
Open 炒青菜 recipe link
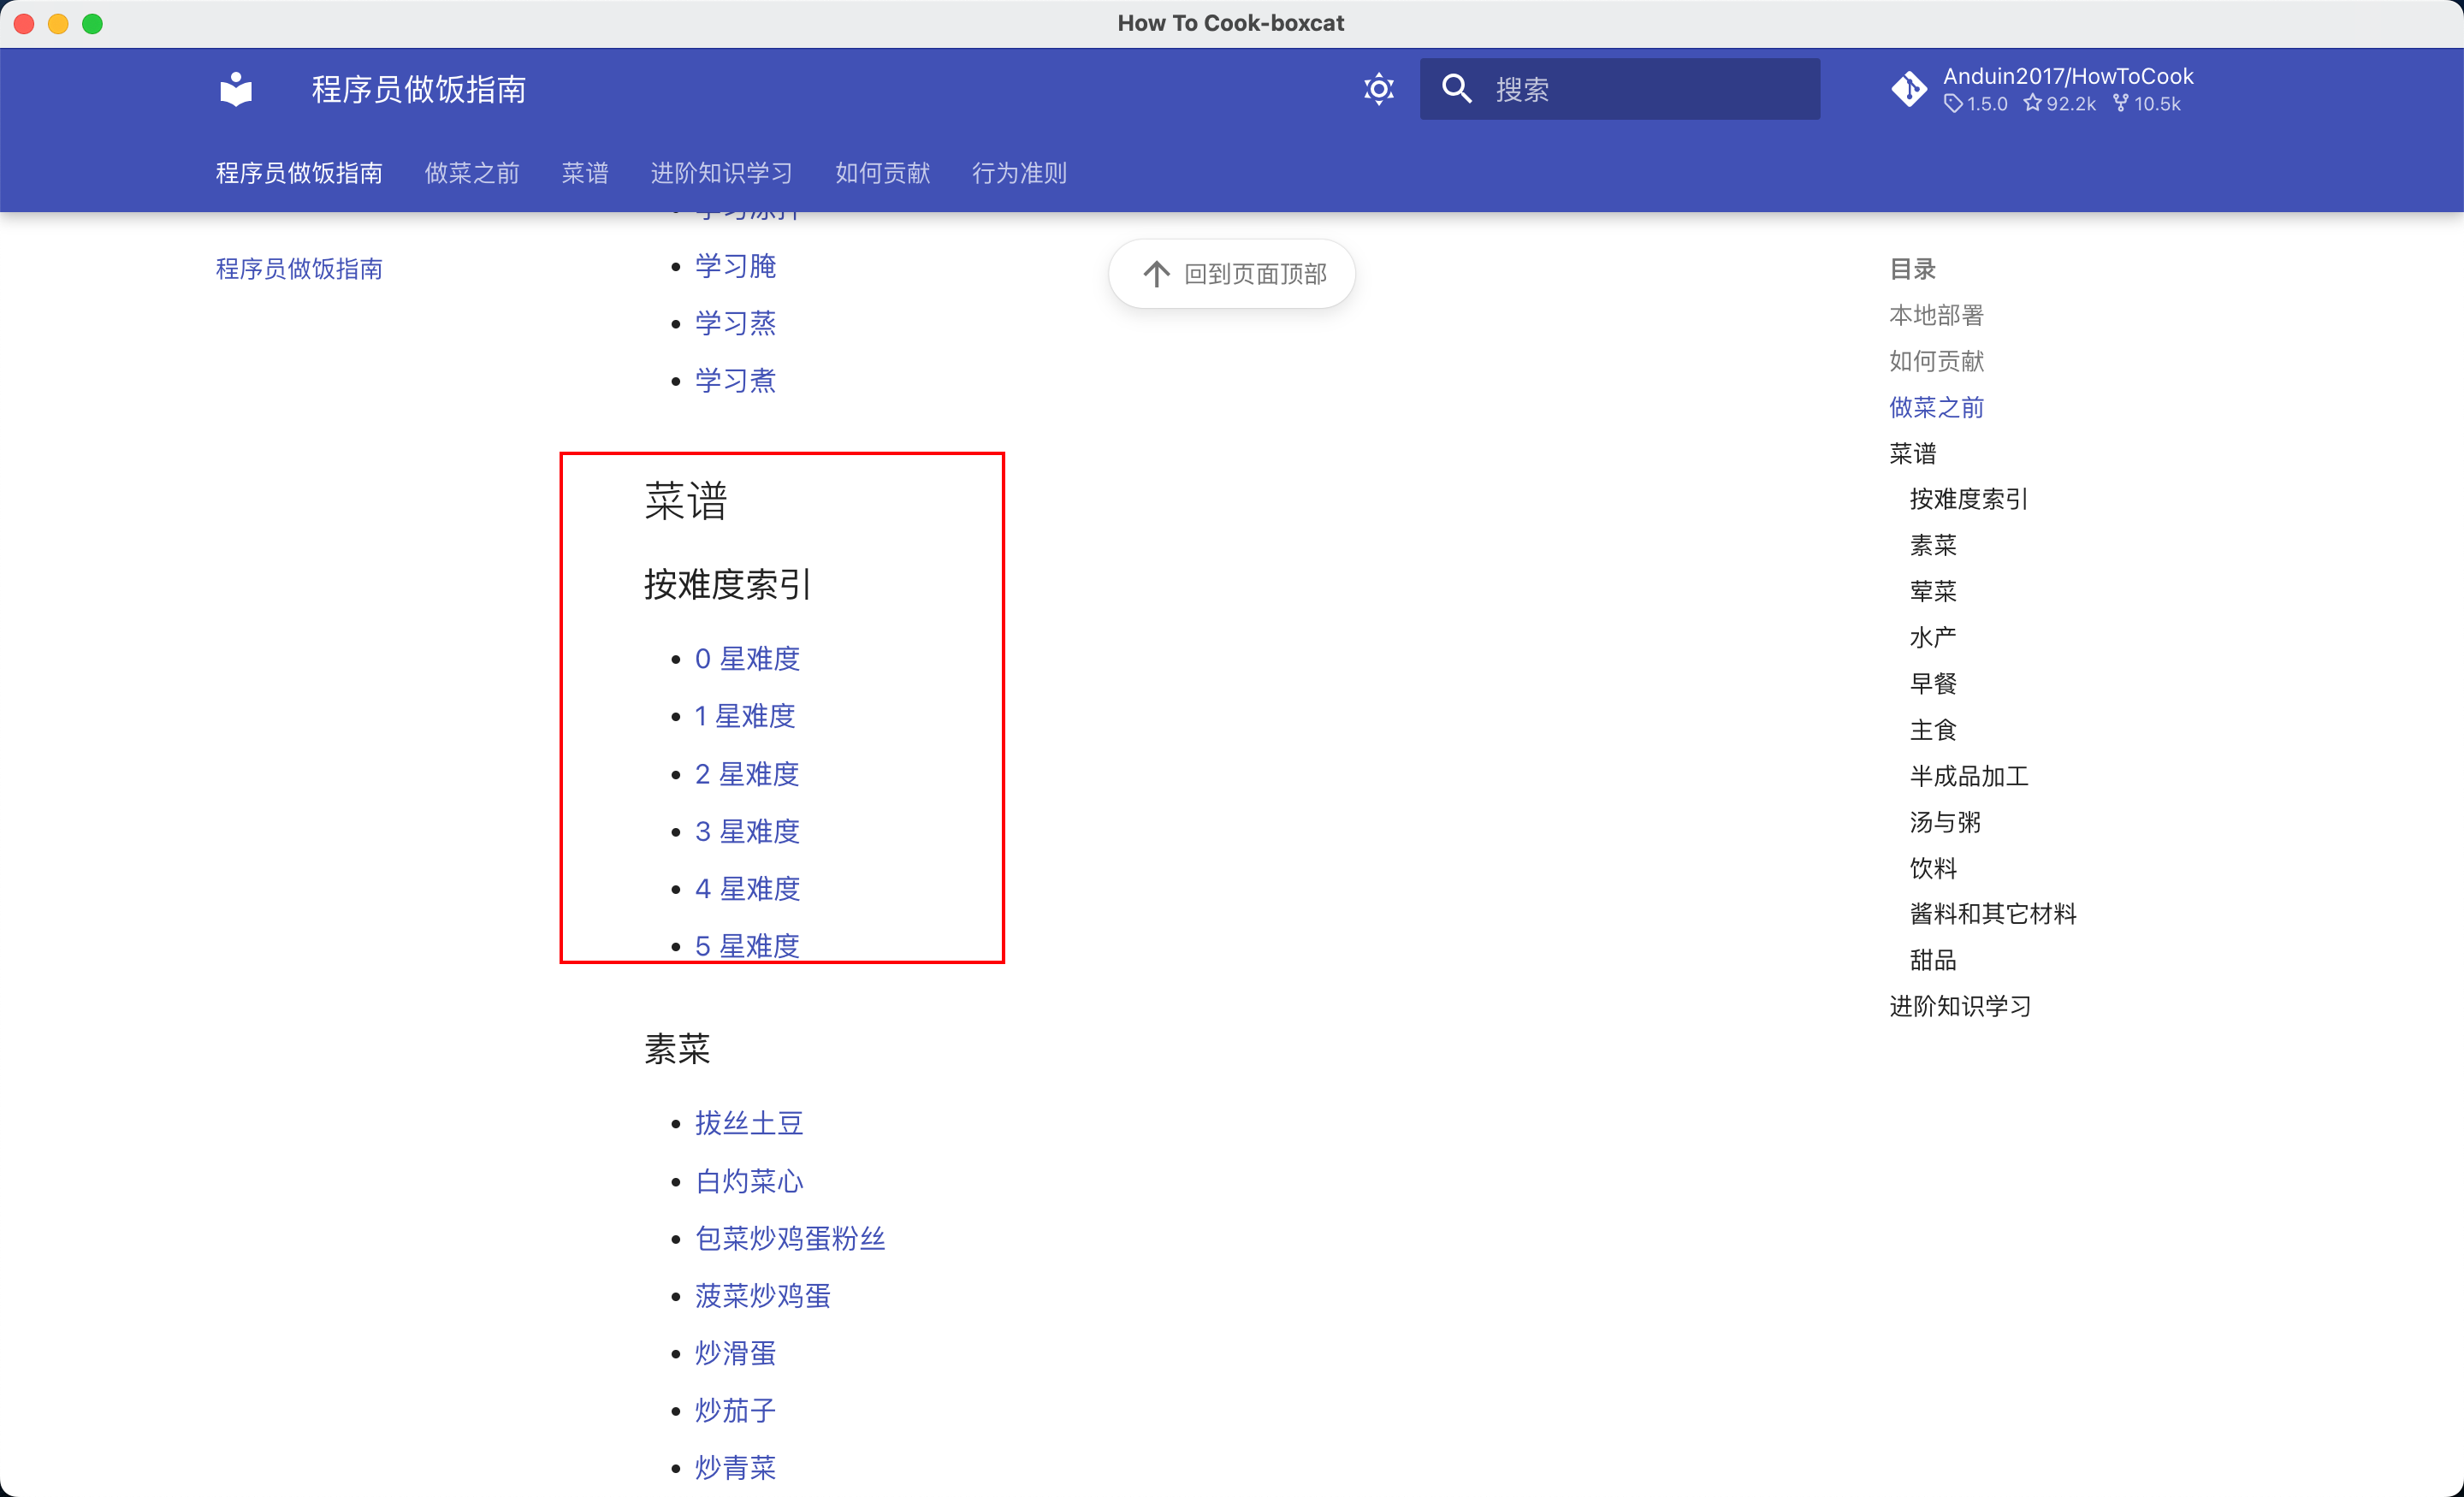[735, 1468]
